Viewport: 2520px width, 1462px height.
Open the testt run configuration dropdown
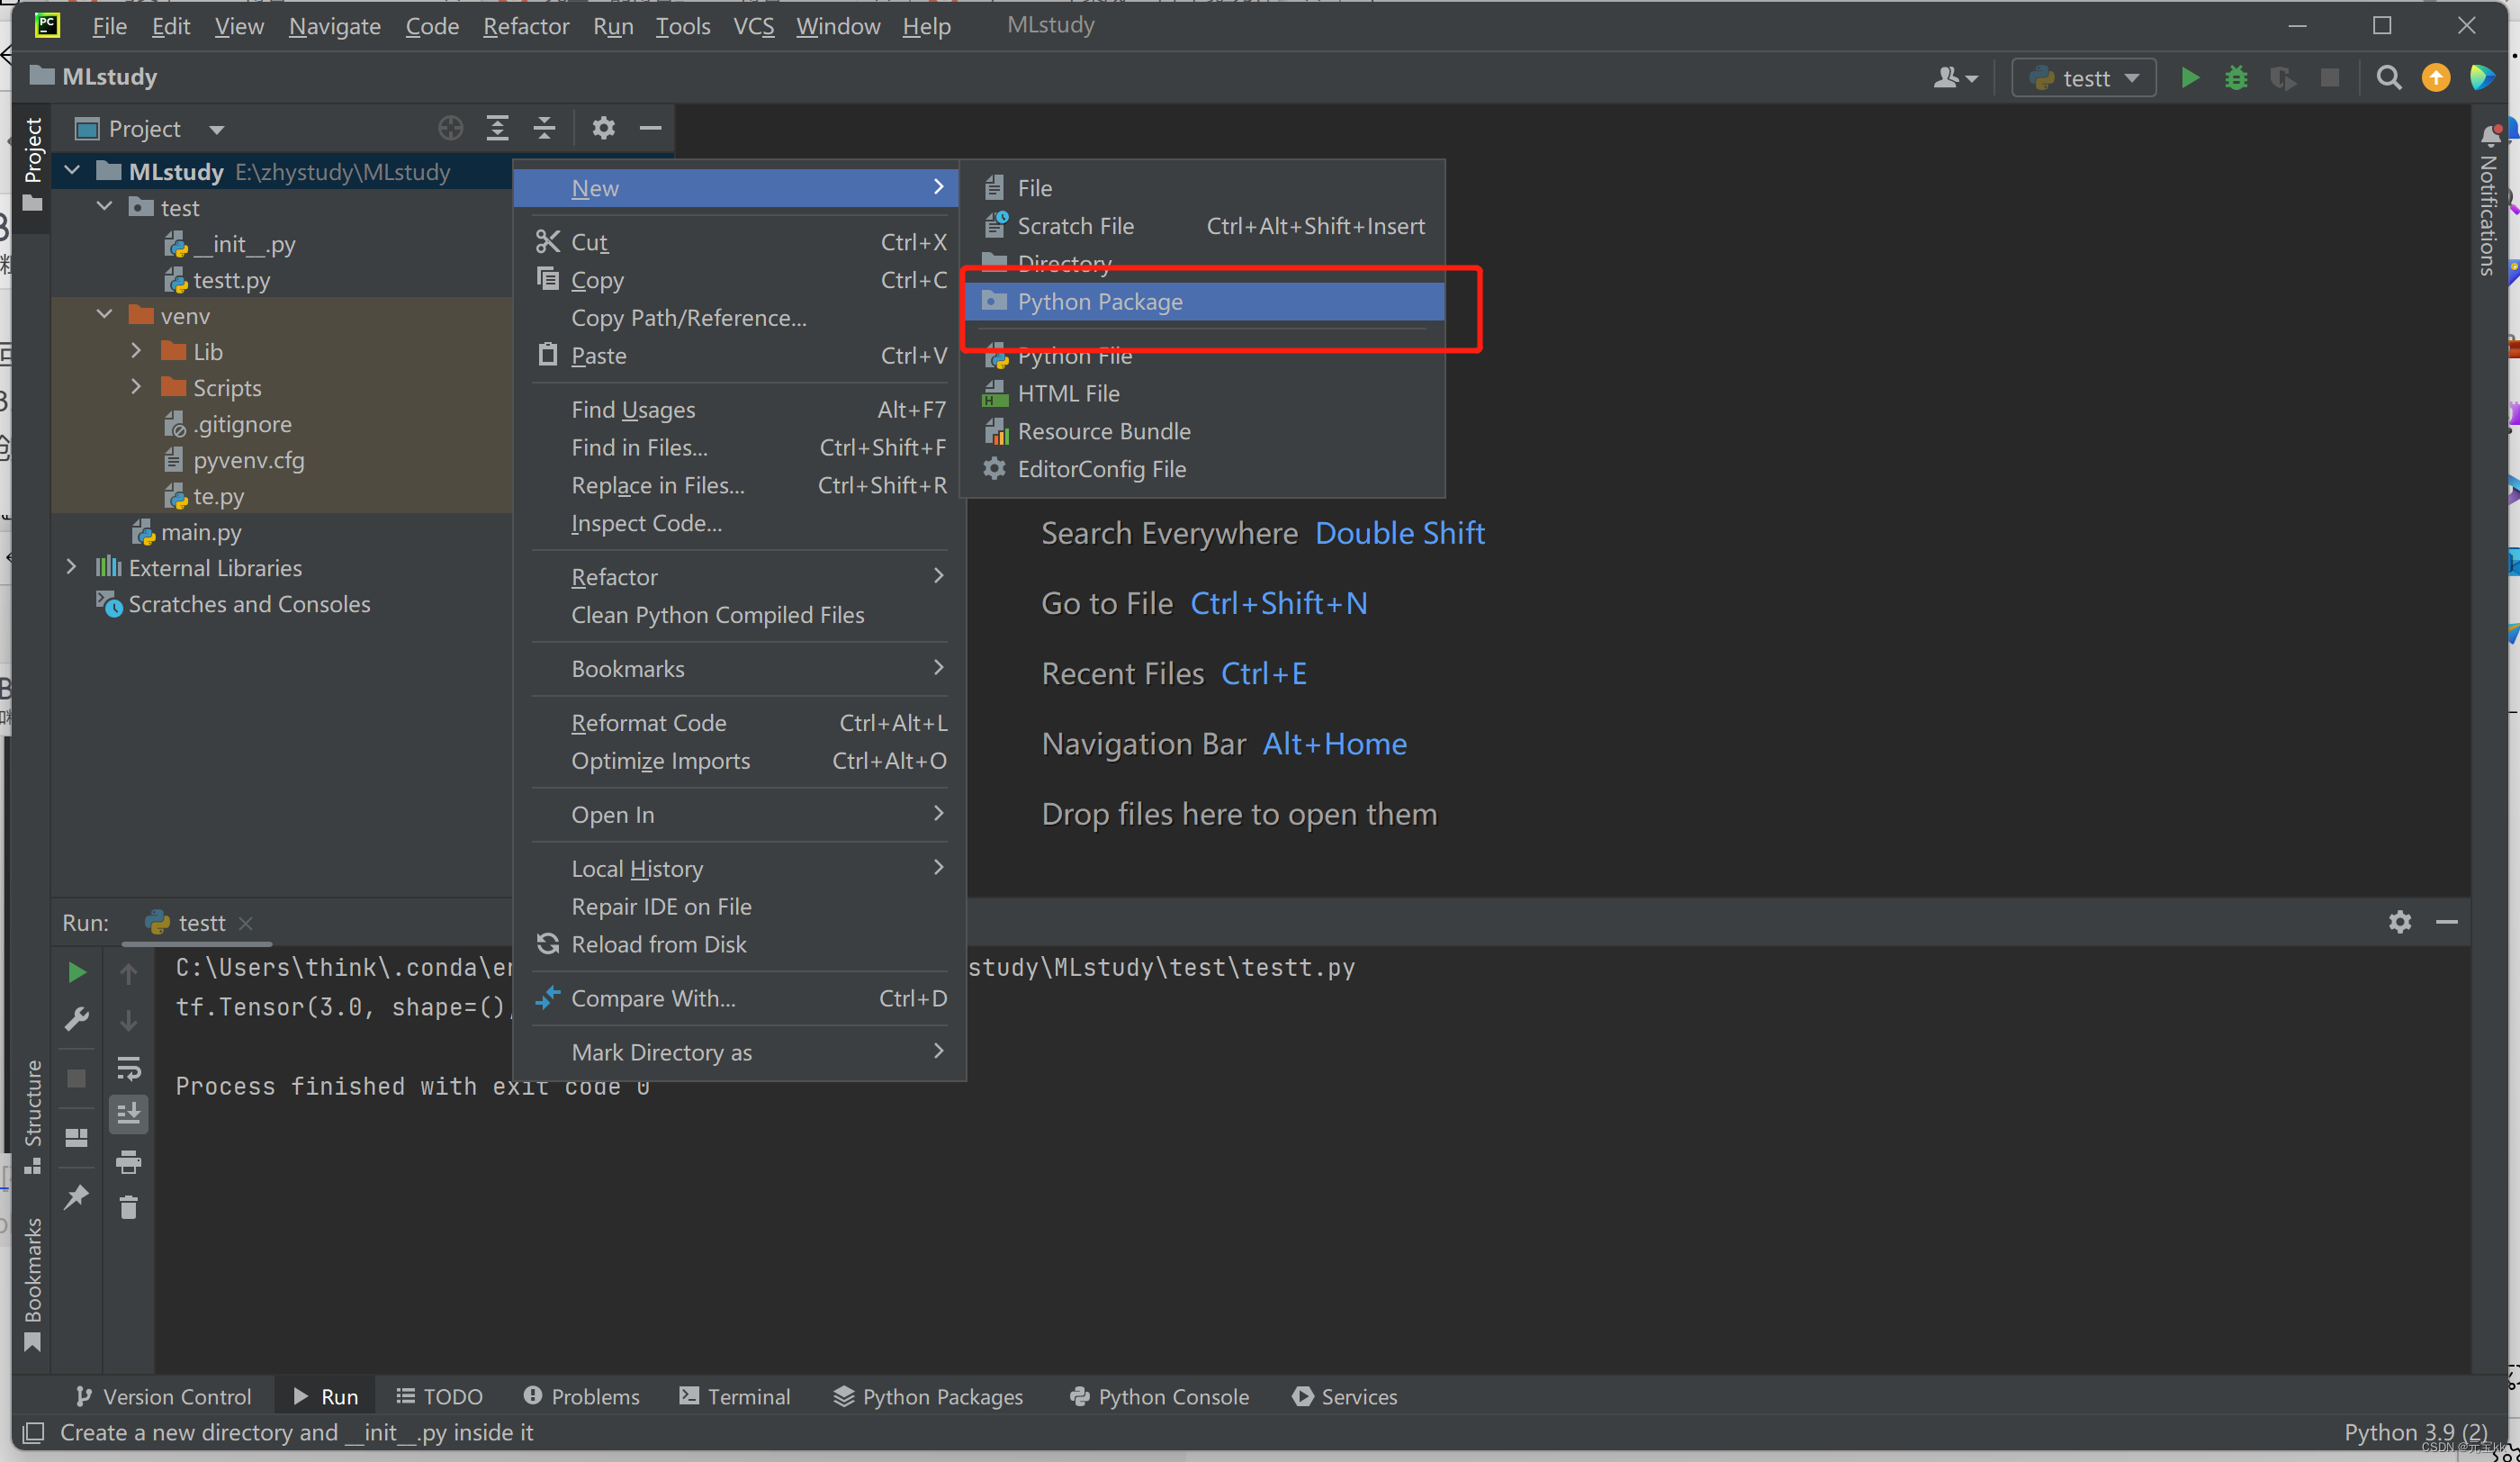point(2083,77)
